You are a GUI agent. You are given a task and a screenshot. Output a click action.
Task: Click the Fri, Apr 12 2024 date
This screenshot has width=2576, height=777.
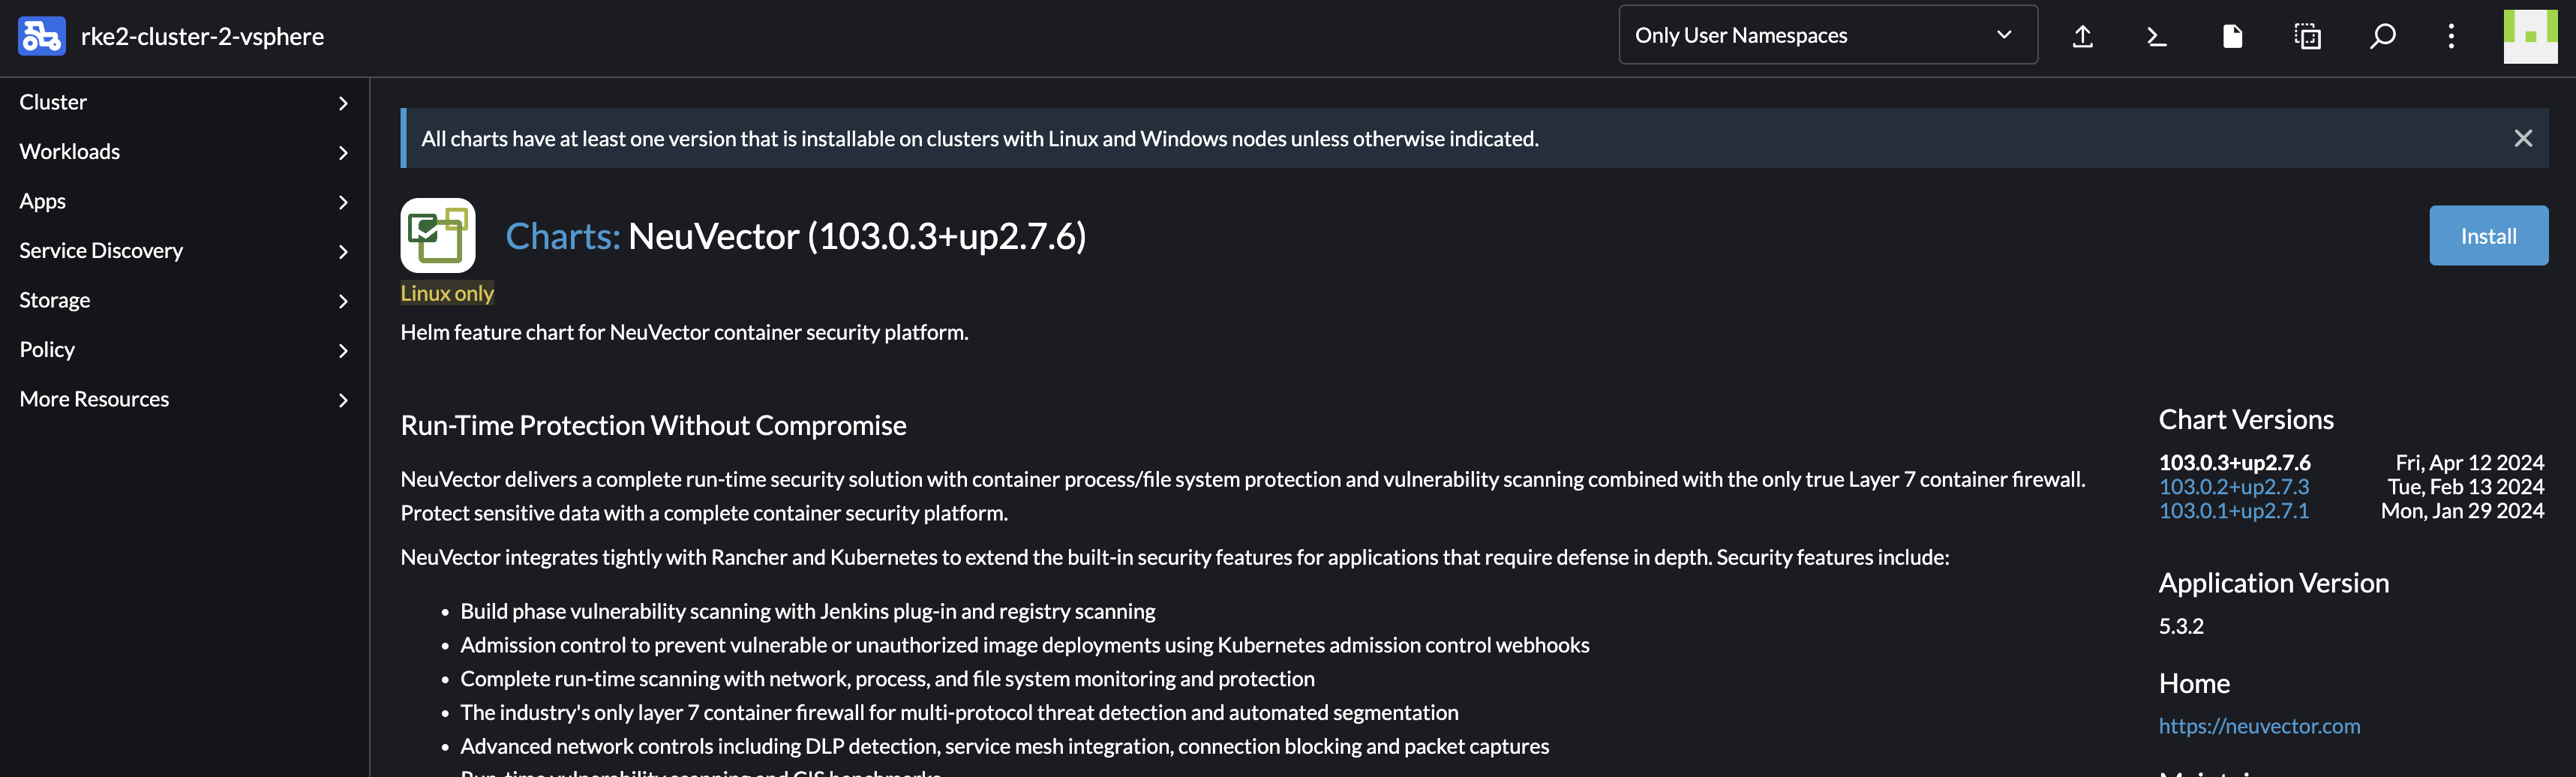pyautogui.click(x=2469, y=462)
